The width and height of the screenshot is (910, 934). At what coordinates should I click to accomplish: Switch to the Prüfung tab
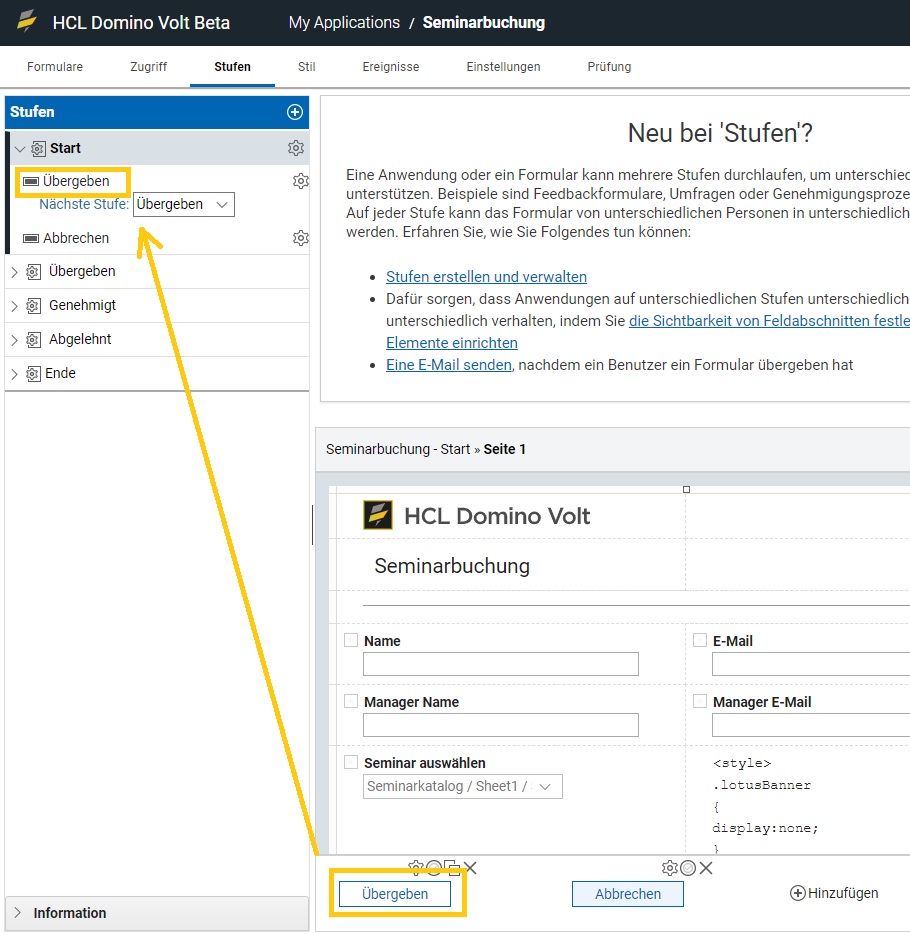click(609, 67)
